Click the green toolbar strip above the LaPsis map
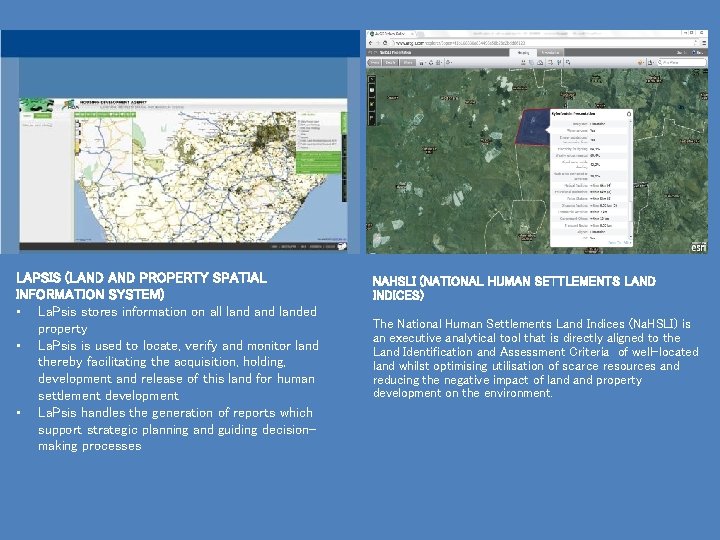720x540 pixels. (x=105, y=114)
